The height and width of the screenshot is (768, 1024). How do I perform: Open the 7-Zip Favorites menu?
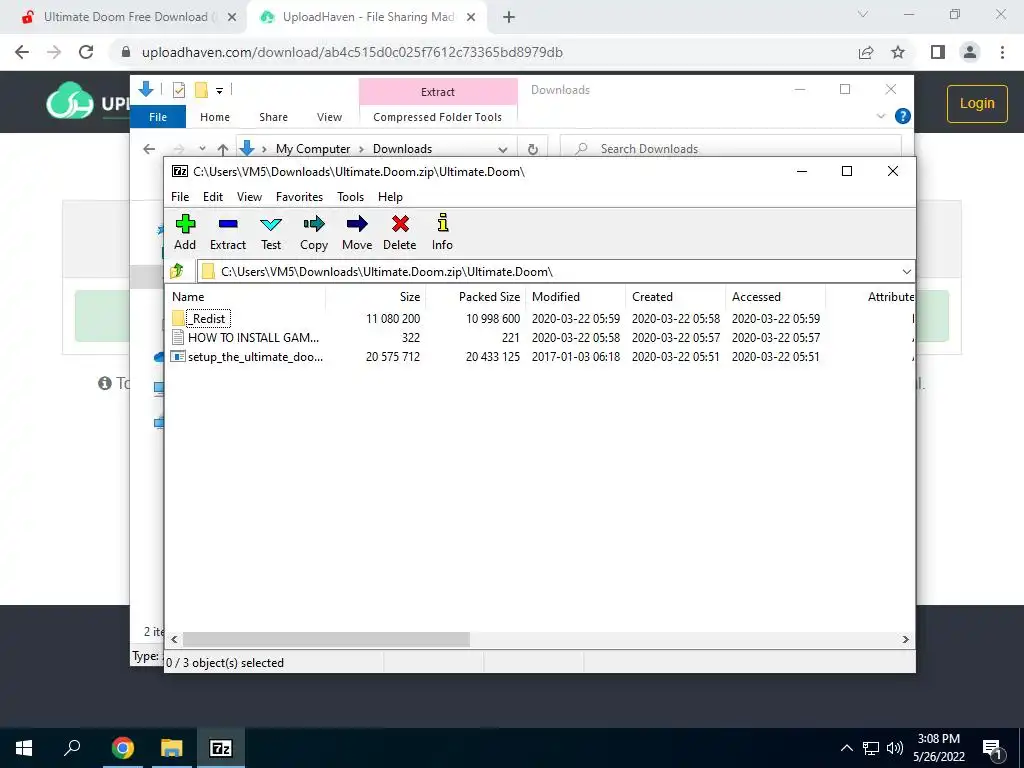299,197
